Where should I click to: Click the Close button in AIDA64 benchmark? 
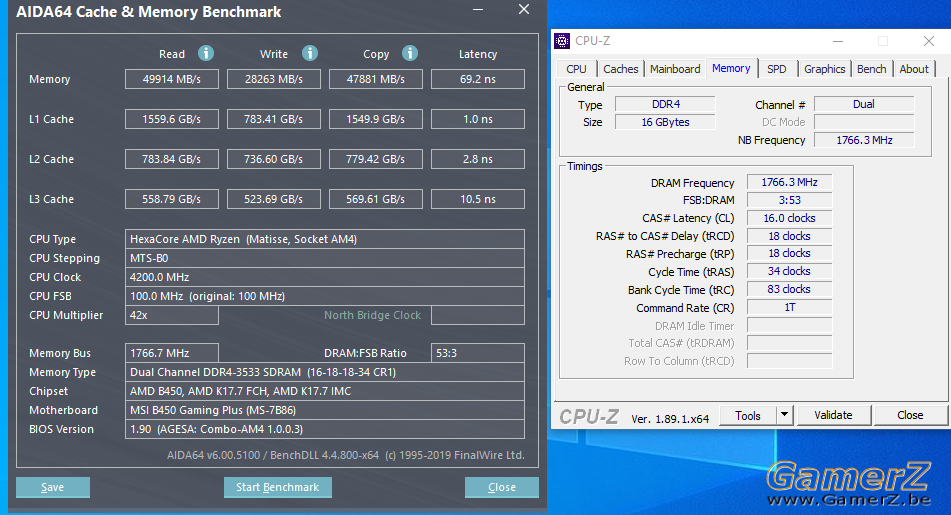point(502,487)
